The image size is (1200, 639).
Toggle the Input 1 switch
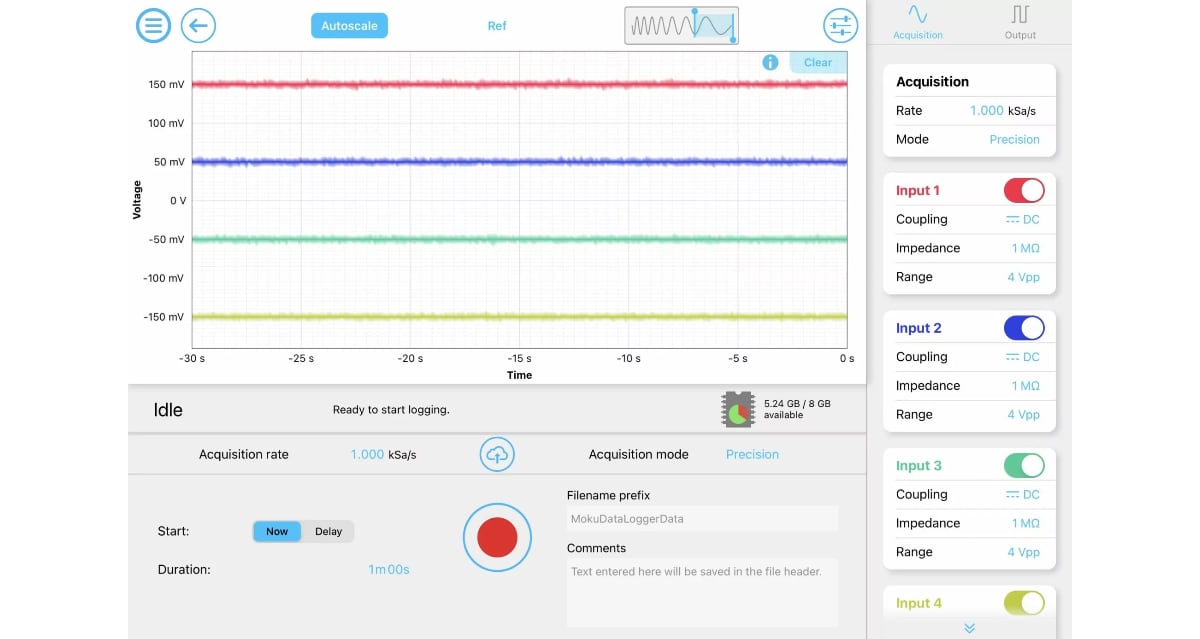pos(1024,190)
